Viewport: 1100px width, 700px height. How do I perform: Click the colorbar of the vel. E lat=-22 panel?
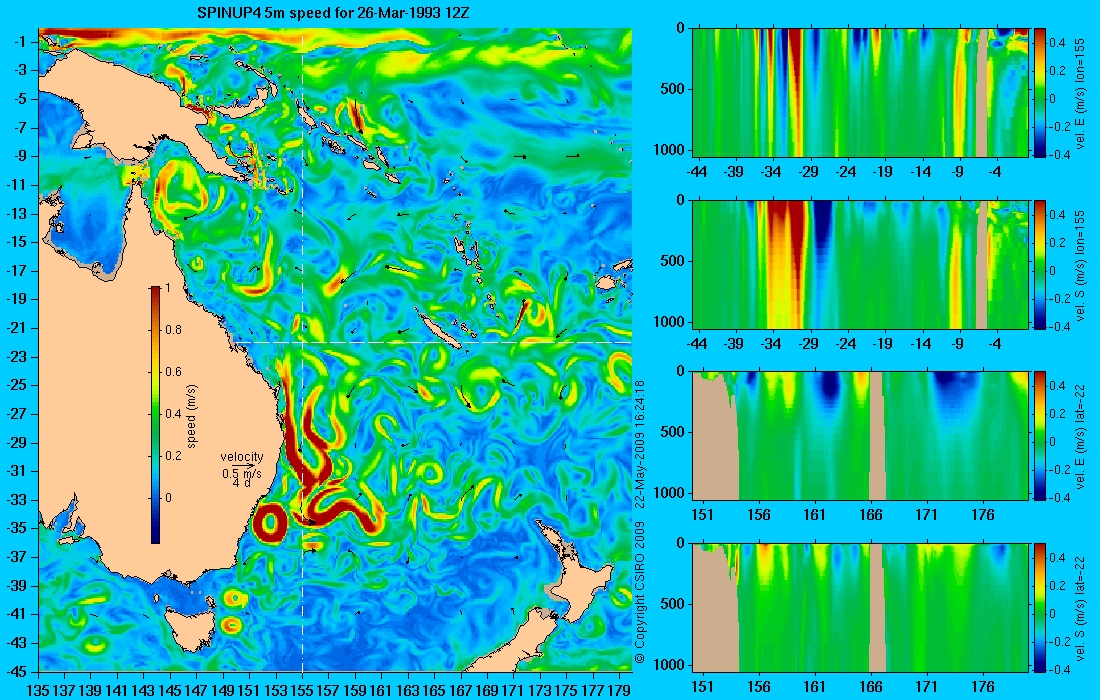pos(1039,436)
